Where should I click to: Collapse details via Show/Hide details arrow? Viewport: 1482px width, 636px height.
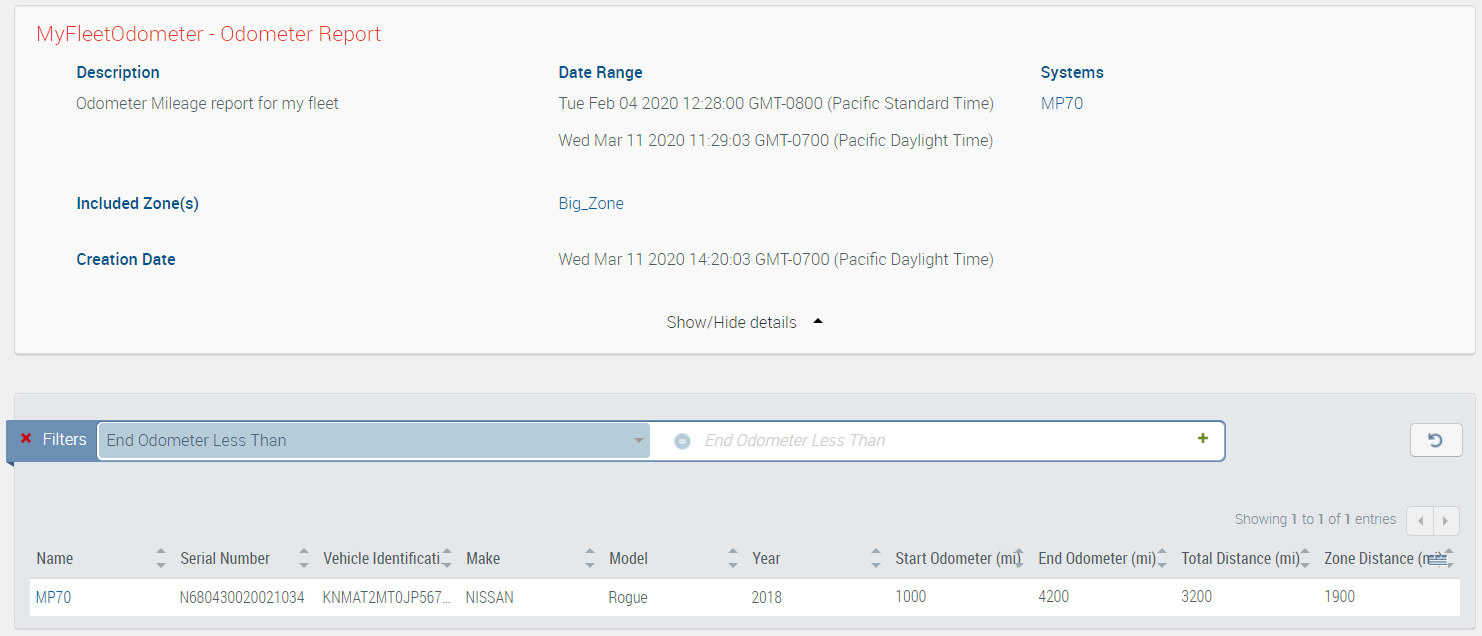click(x=817, y=322)
